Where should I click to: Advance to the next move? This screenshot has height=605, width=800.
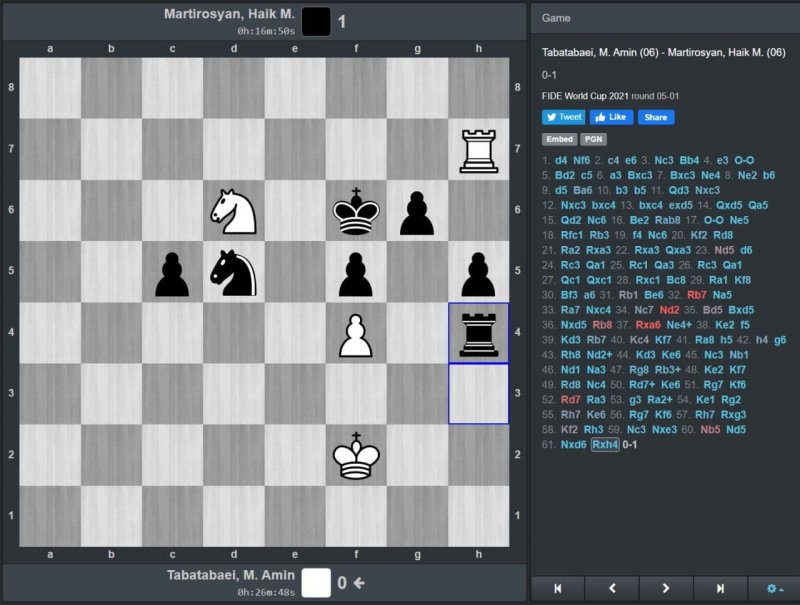tap(666, 589)
